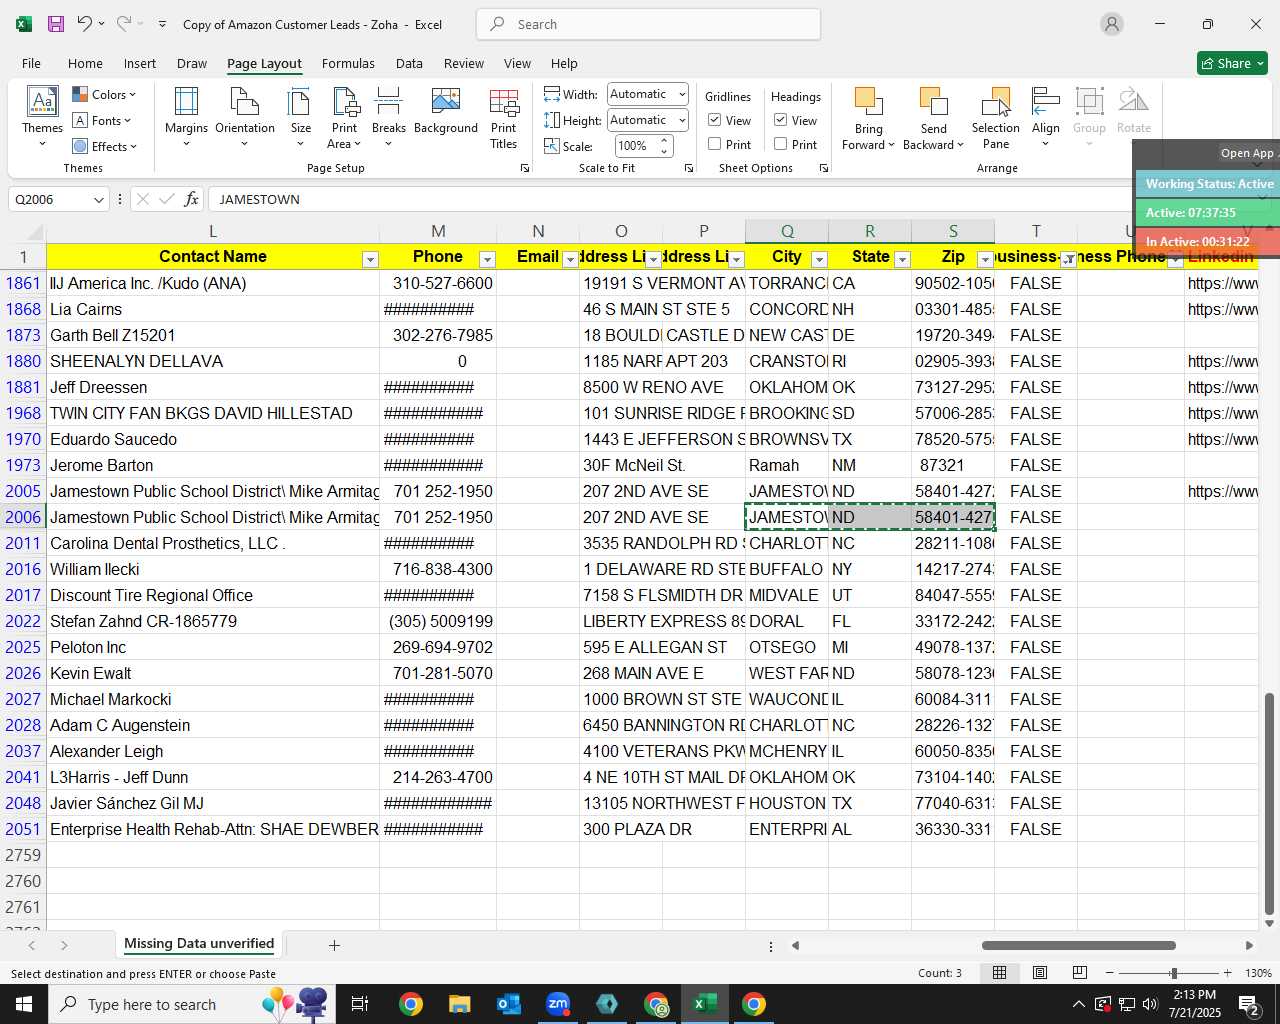Open the Print Area menu
This screenshot has width=1280, height=1024.
pos(345,118)
